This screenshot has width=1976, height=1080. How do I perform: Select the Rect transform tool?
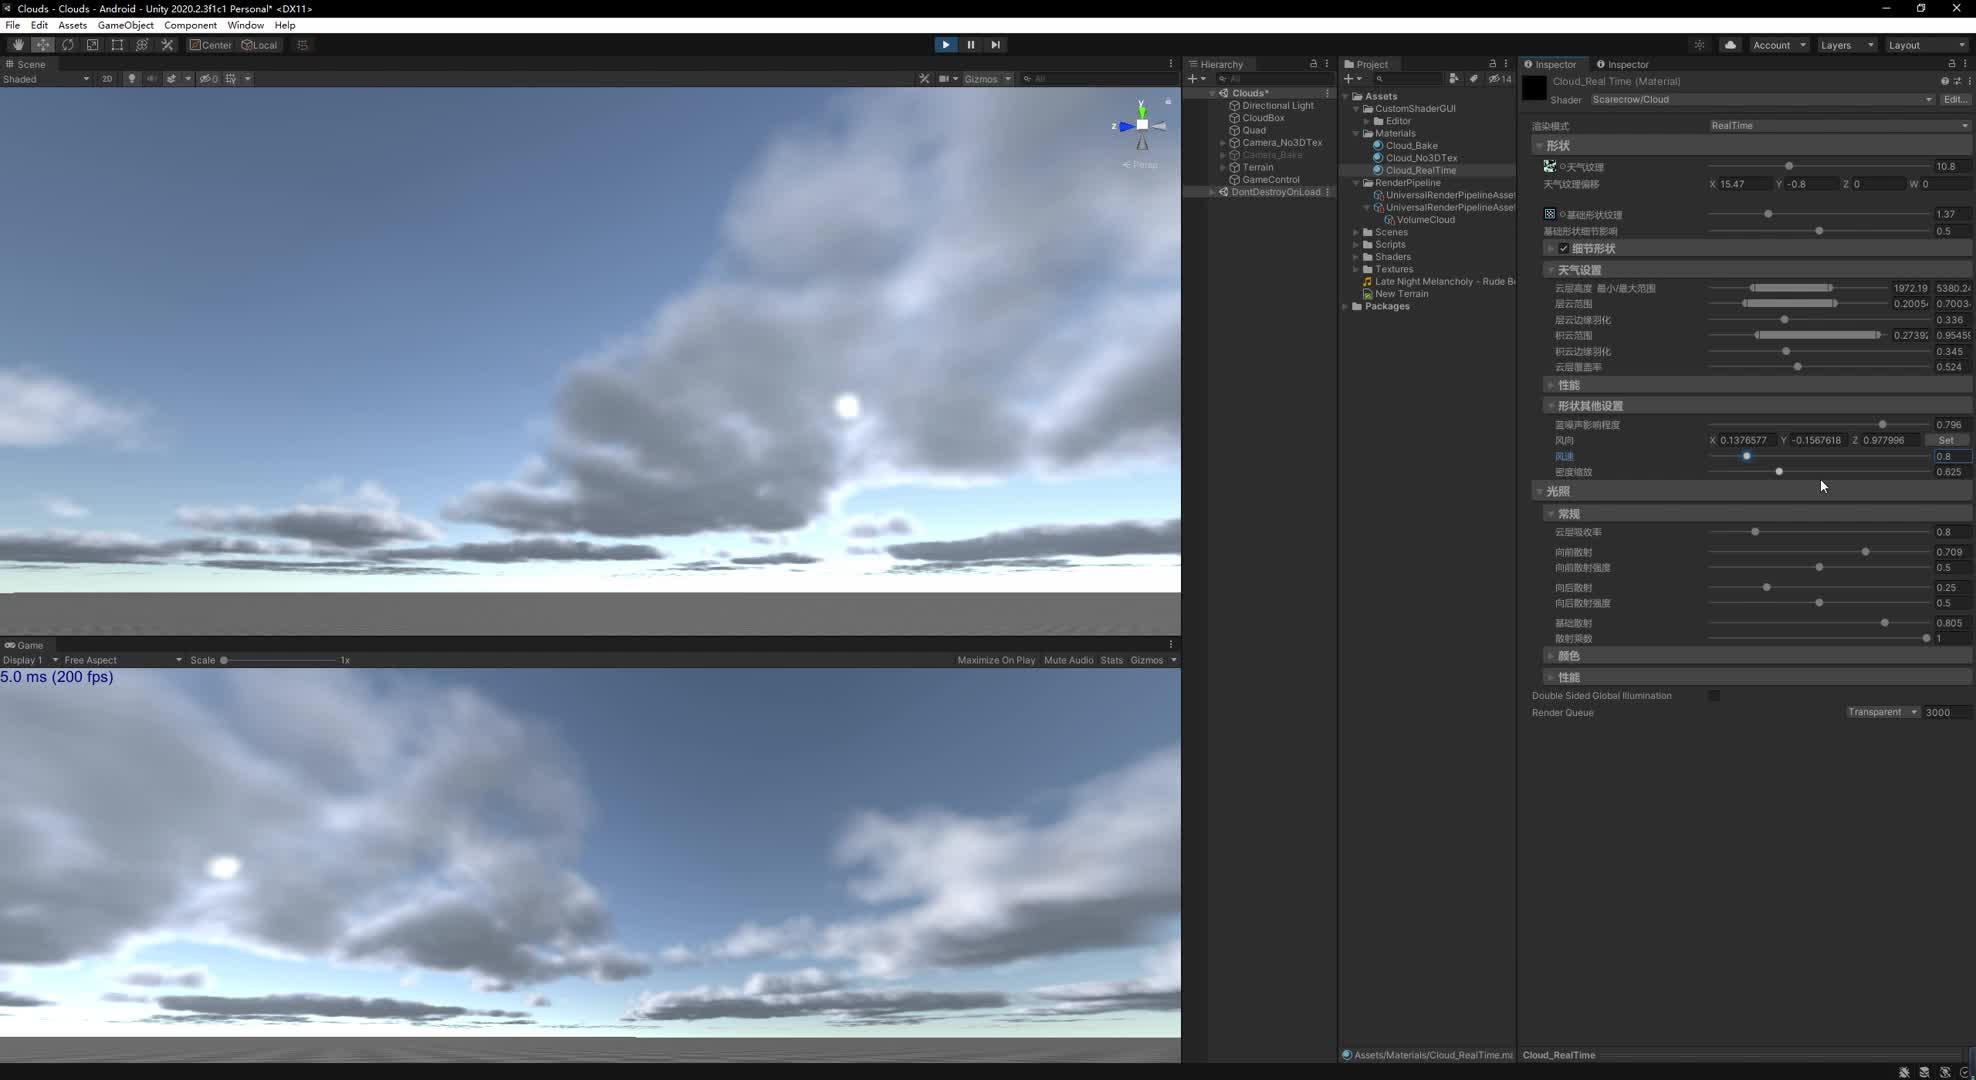click(x=117, y=45)
